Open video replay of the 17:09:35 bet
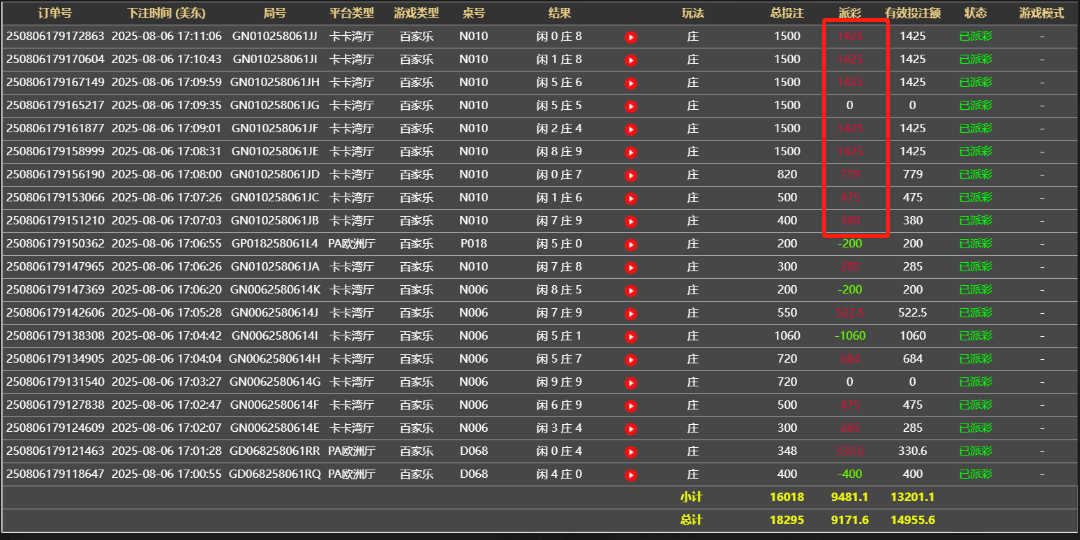The image size is (1080, 540). point(631,106)
